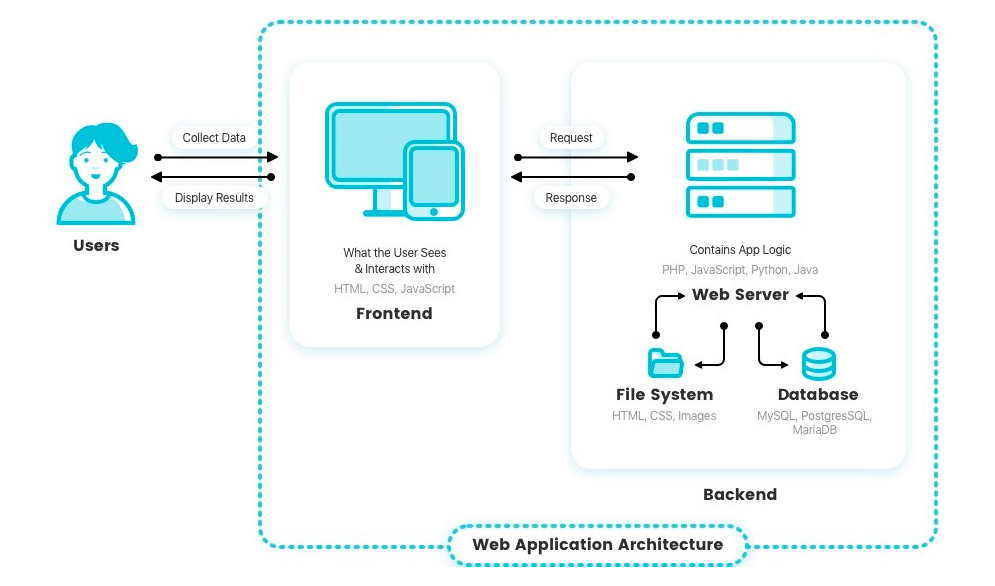Select the Frontend heading
This screenshot has height=586, width=995.
pyautogui.click(x=394, y=313)
